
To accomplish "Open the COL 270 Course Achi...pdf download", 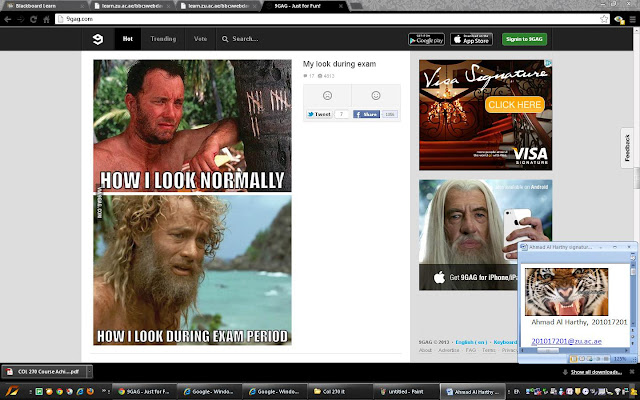I will pyautogui.click(x=44, y=372).
